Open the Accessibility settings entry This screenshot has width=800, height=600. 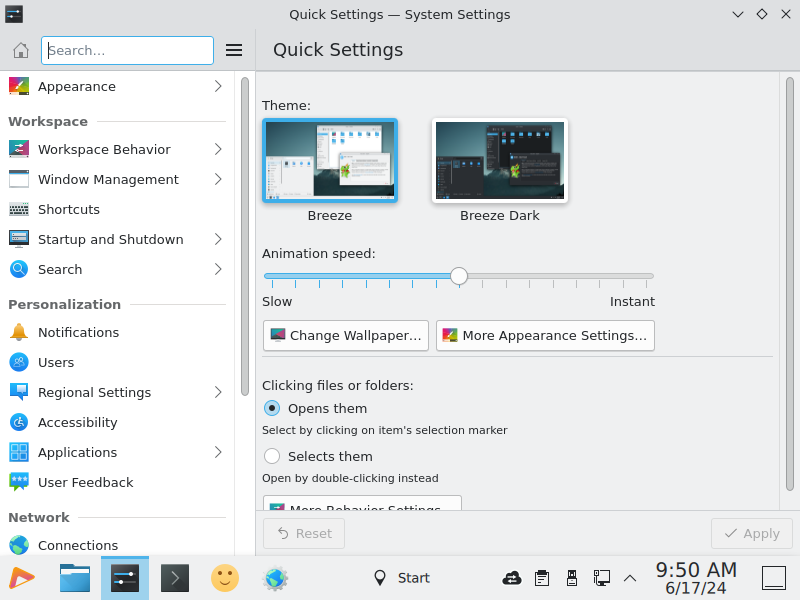coord(117,422)
